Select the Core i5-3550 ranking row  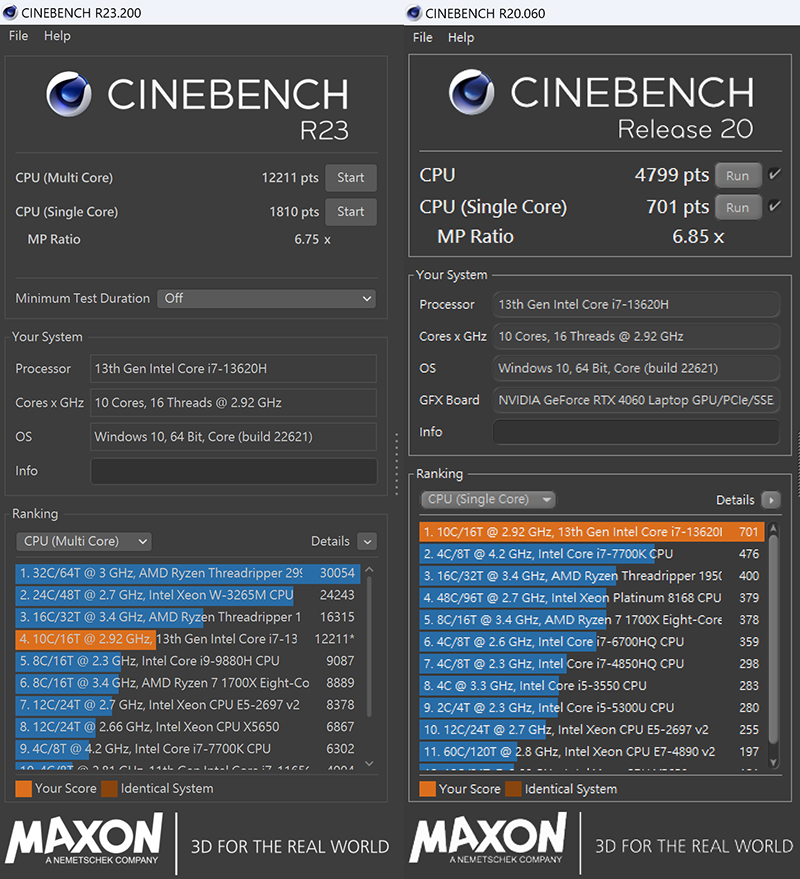pyautogui.click(x=592, y=686)
